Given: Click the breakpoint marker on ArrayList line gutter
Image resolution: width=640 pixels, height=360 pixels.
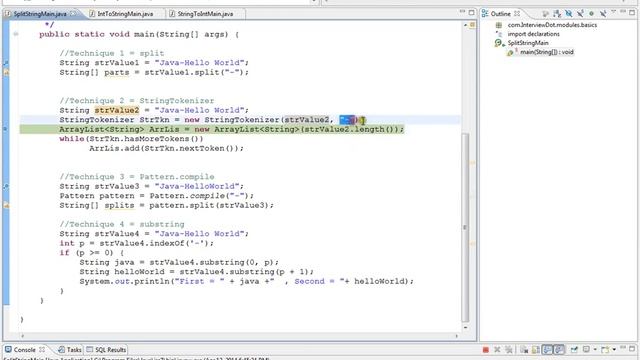Looking at the screenshot, I should pos(5,129).
